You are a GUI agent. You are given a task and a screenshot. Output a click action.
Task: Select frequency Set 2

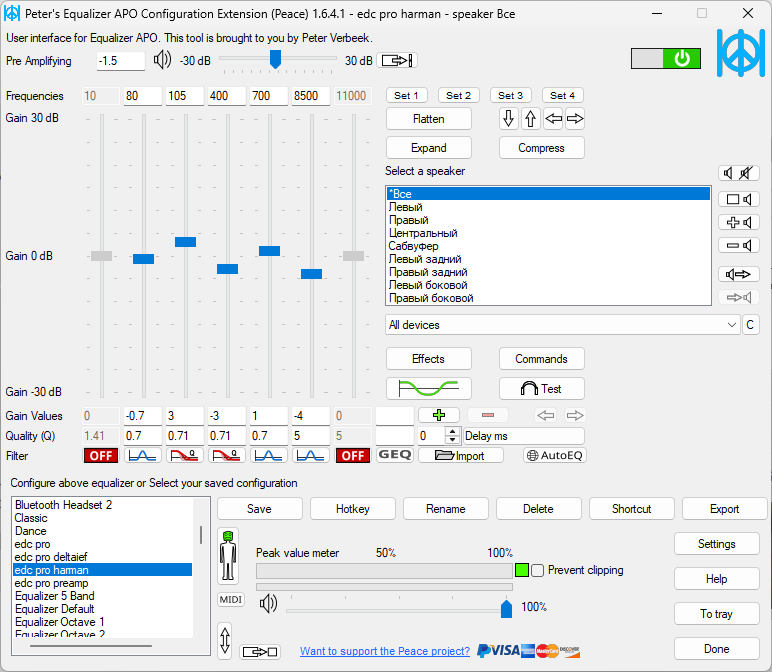point(458,96)
